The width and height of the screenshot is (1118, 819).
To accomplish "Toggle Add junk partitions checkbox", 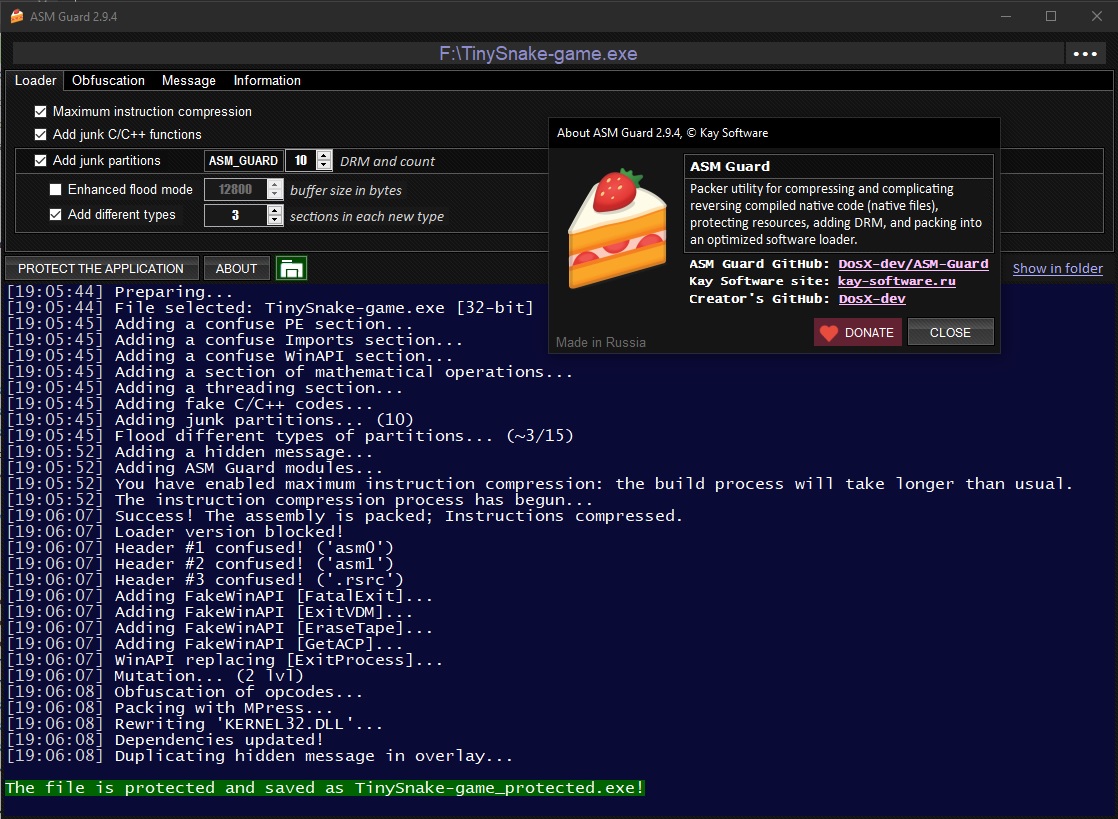I will (x=41, y=160).
